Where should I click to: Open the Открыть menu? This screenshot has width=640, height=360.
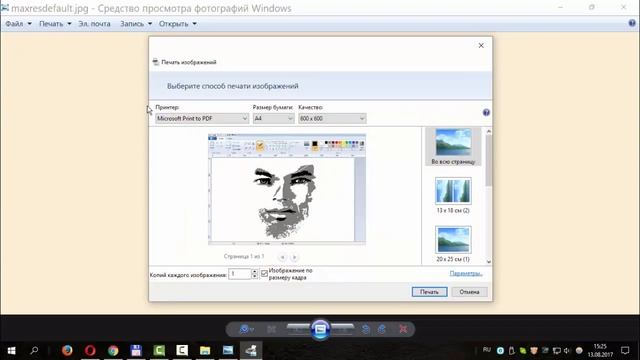(178, 24)
